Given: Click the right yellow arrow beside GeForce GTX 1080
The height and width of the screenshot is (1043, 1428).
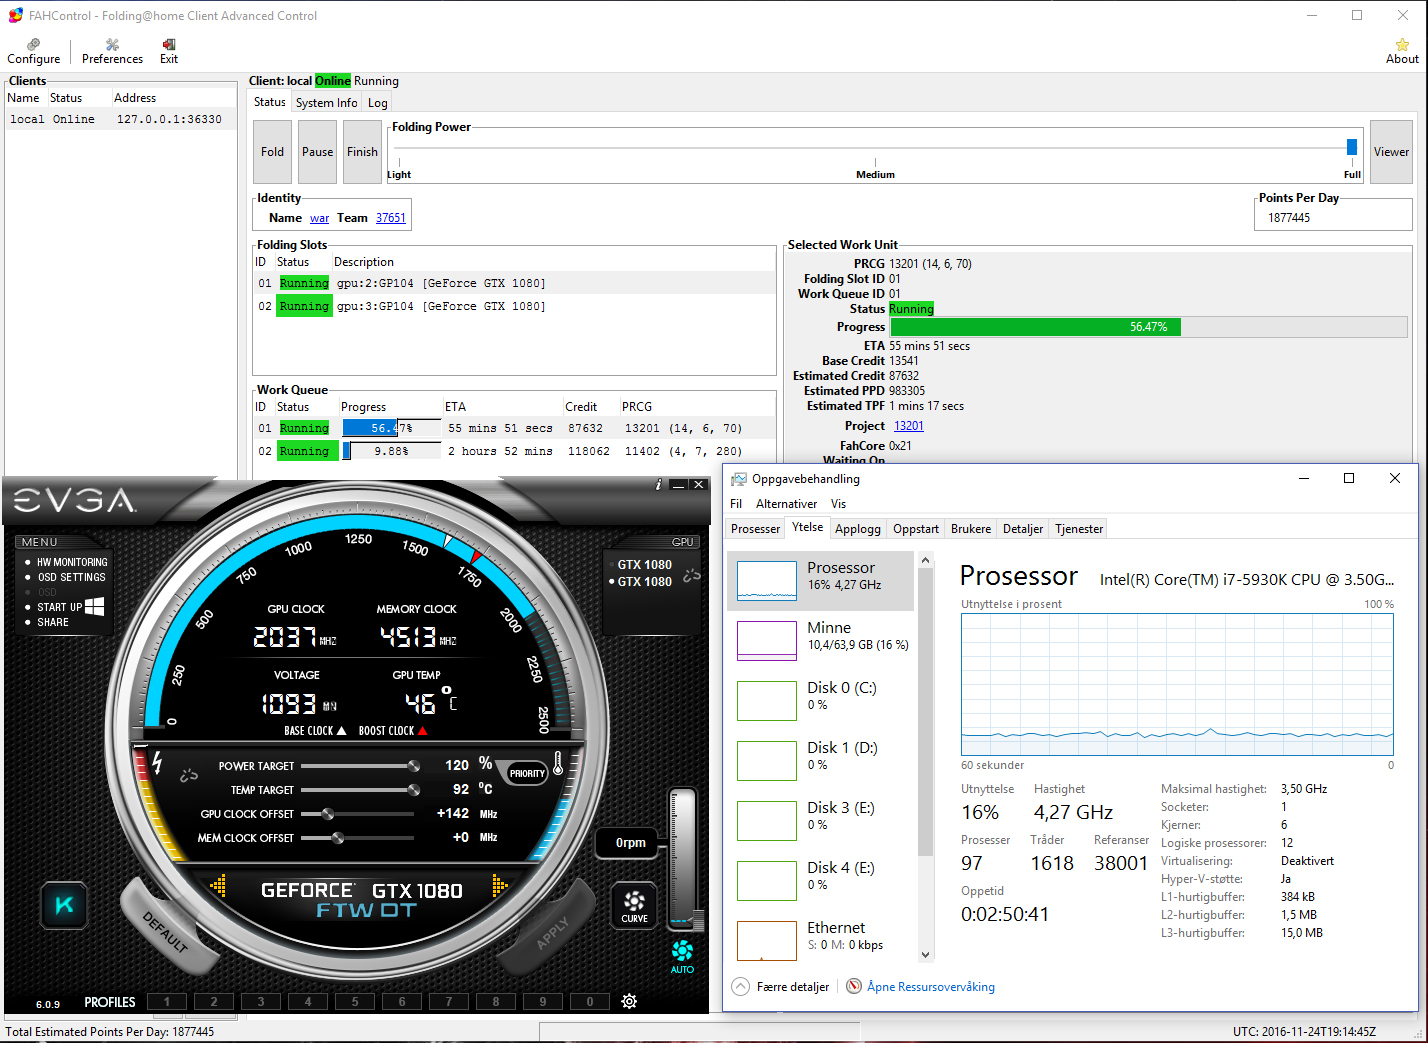Looking at the screenshot, I should click(x=500, y=886).
